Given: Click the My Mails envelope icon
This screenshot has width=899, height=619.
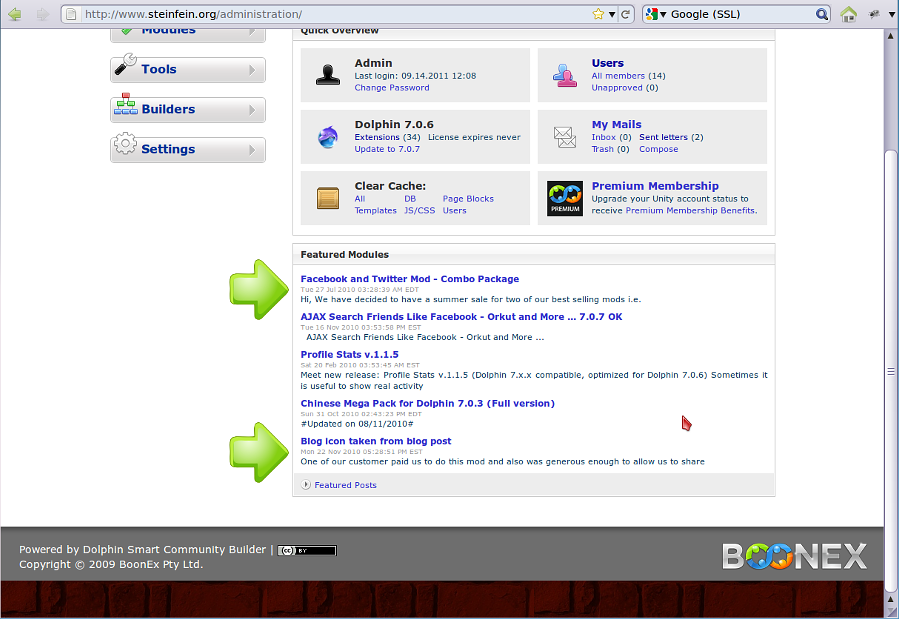Looking at the screenshot, I should [565, 137].
